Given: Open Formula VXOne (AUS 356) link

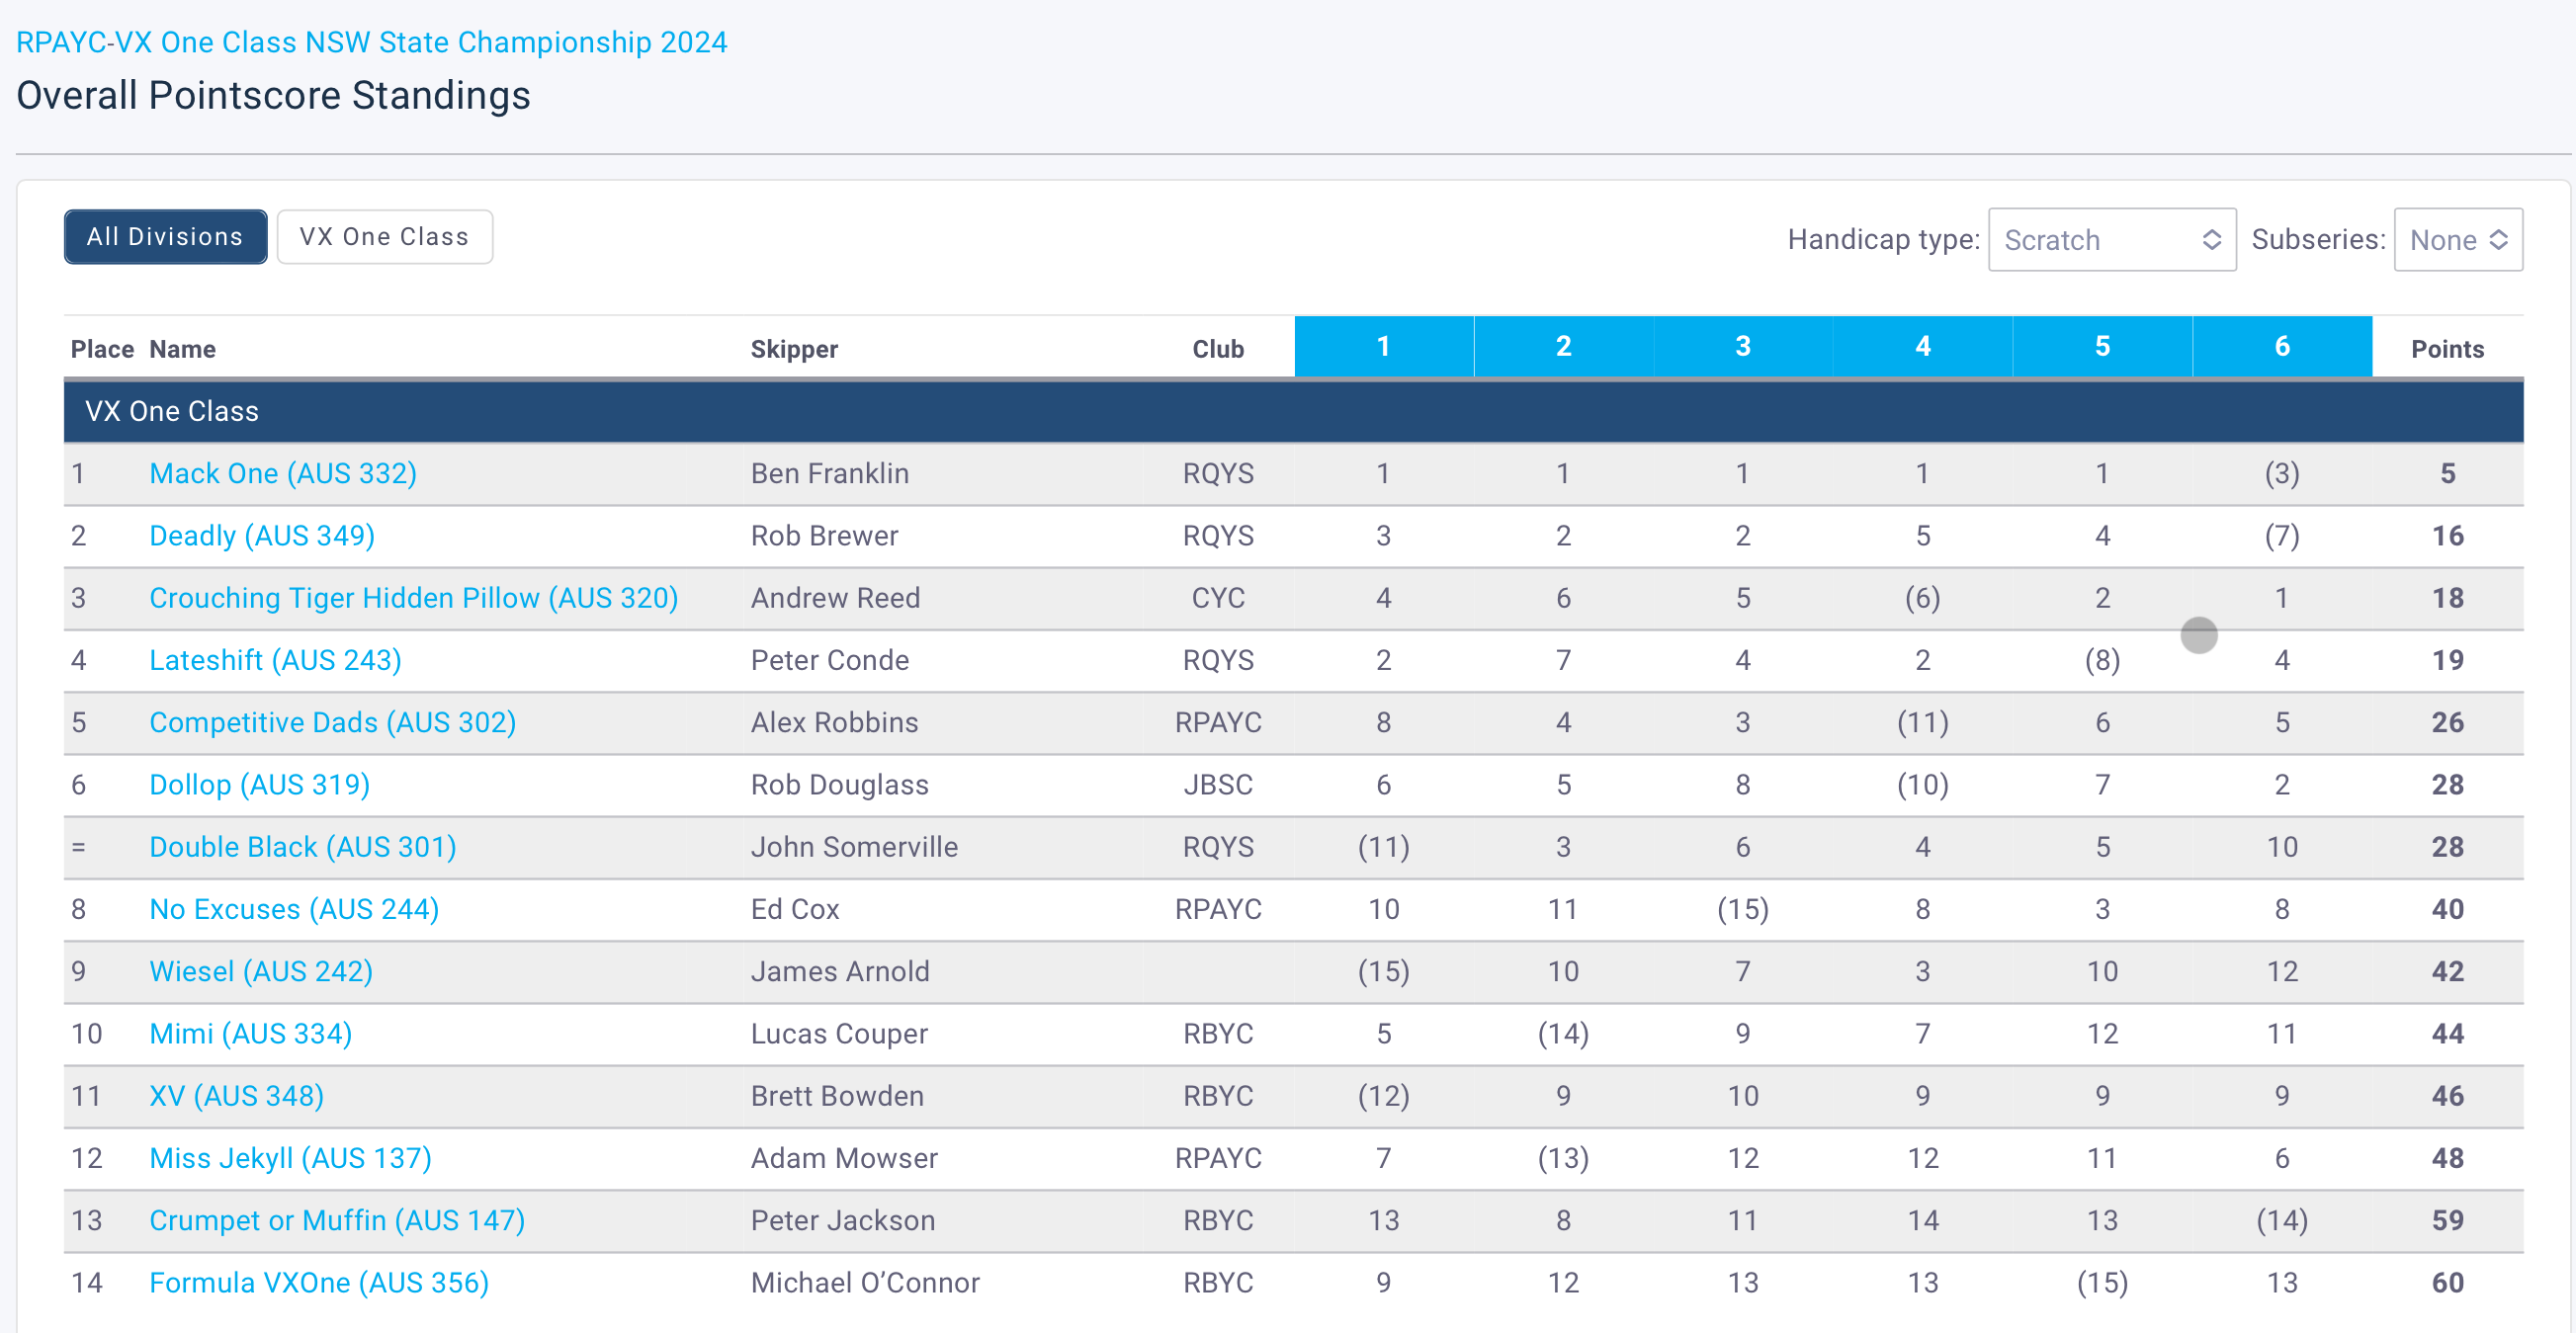Looking at the screenshot, I should [319, 1282].
